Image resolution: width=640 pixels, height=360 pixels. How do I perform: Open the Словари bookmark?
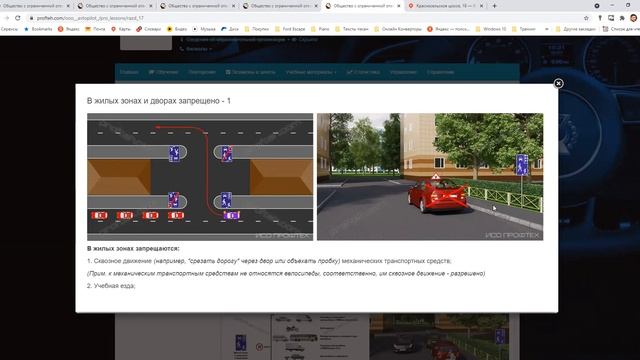(x=149, y=29)
